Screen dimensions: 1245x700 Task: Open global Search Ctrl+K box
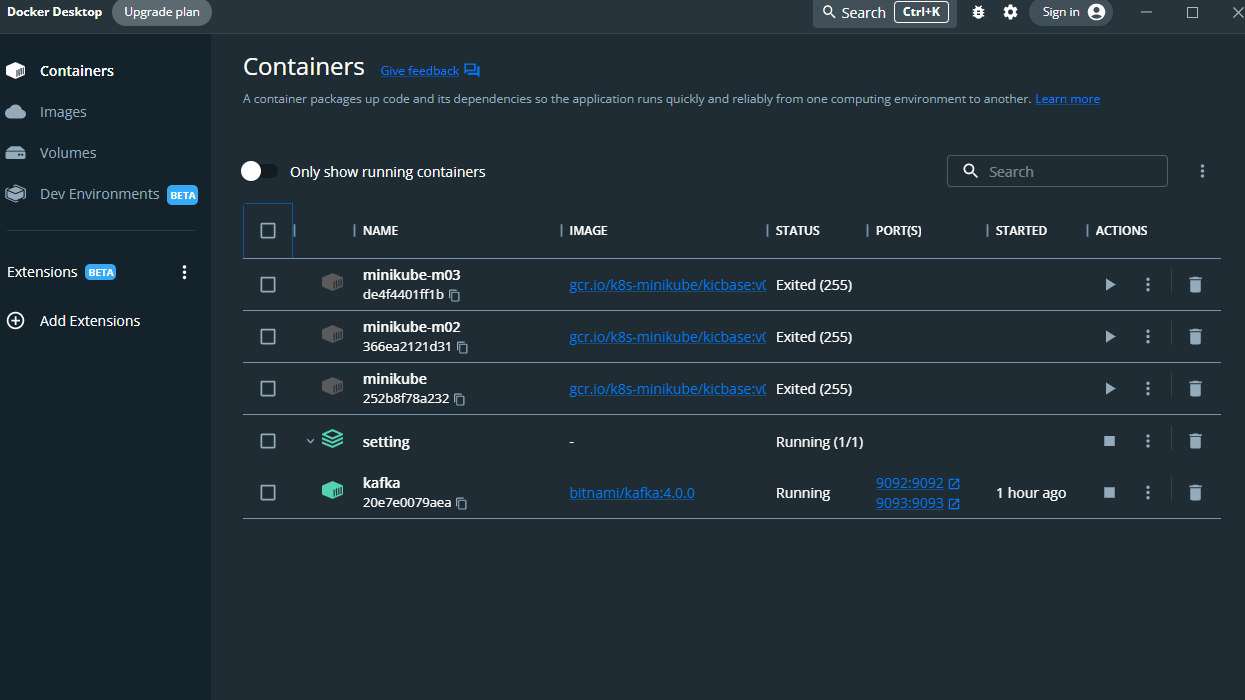click(885, 12)
